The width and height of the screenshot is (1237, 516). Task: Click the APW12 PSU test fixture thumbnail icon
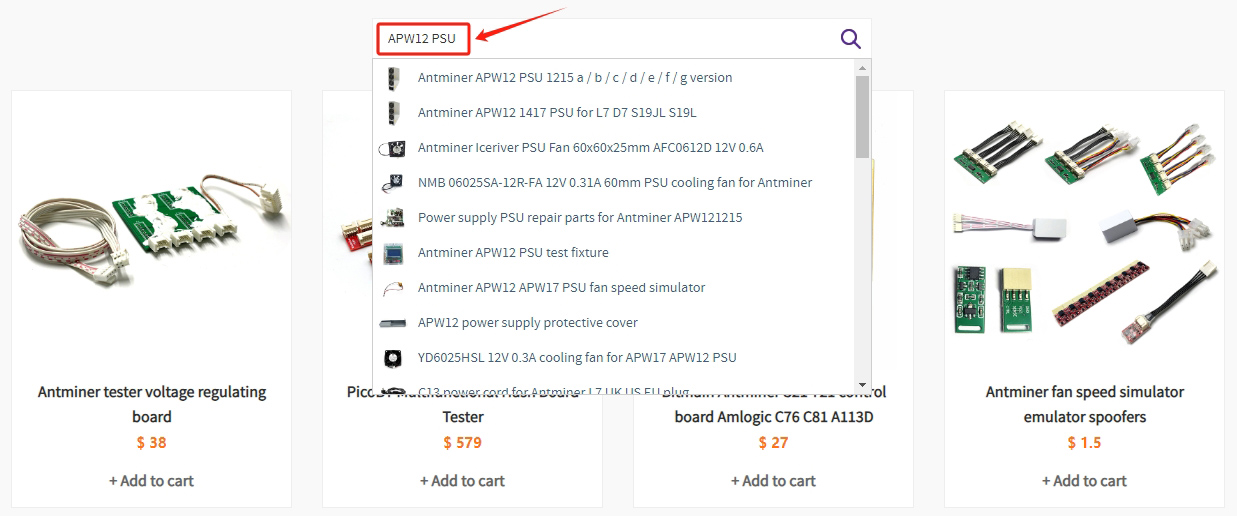point(392,253)
